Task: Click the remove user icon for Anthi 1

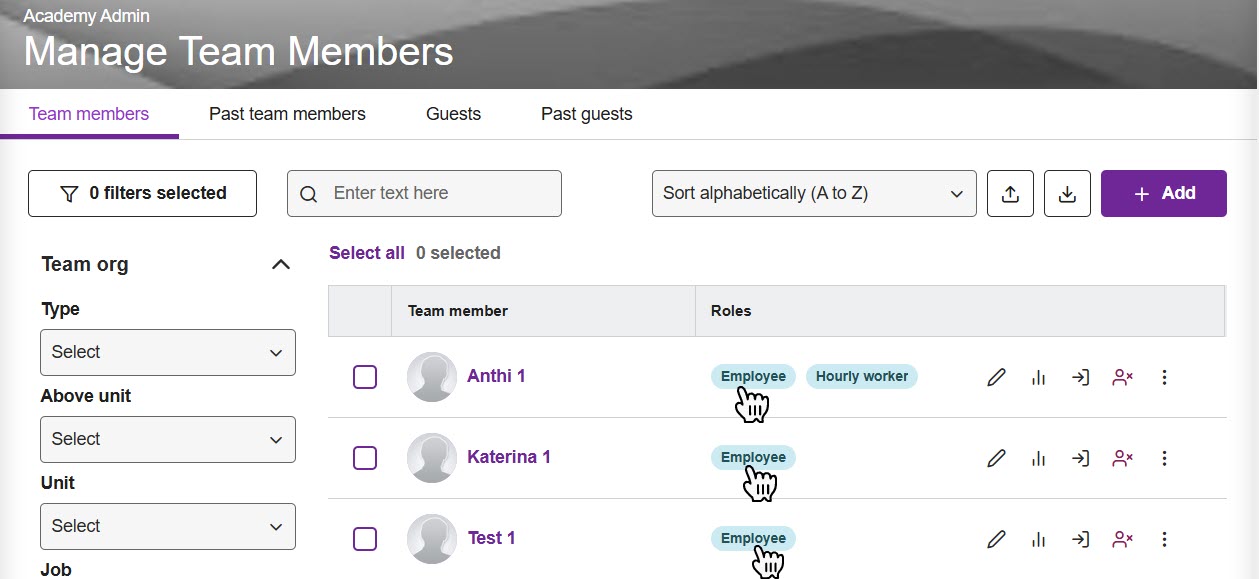Action: [1122, 377]
